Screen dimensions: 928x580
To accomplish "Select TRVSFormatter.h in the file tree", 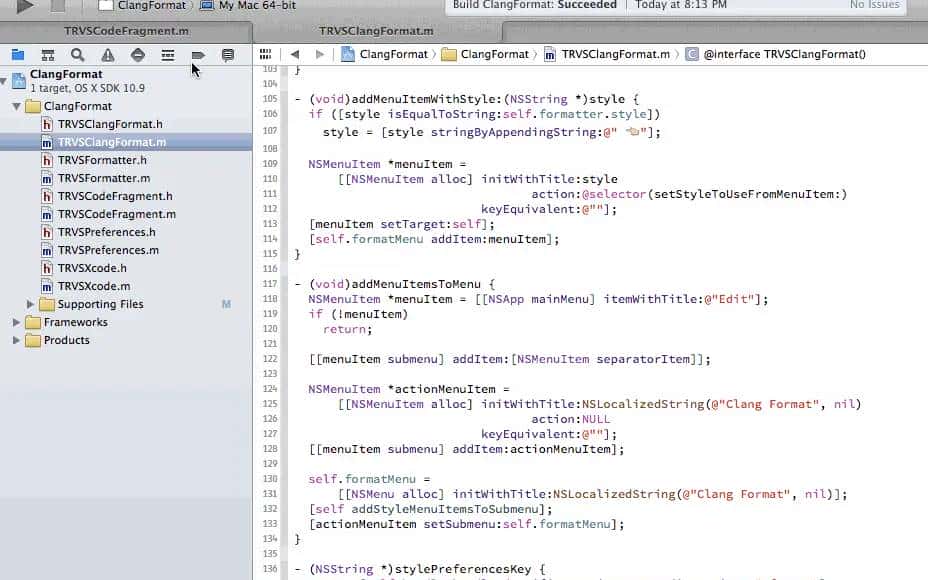I will pos(102,160).
